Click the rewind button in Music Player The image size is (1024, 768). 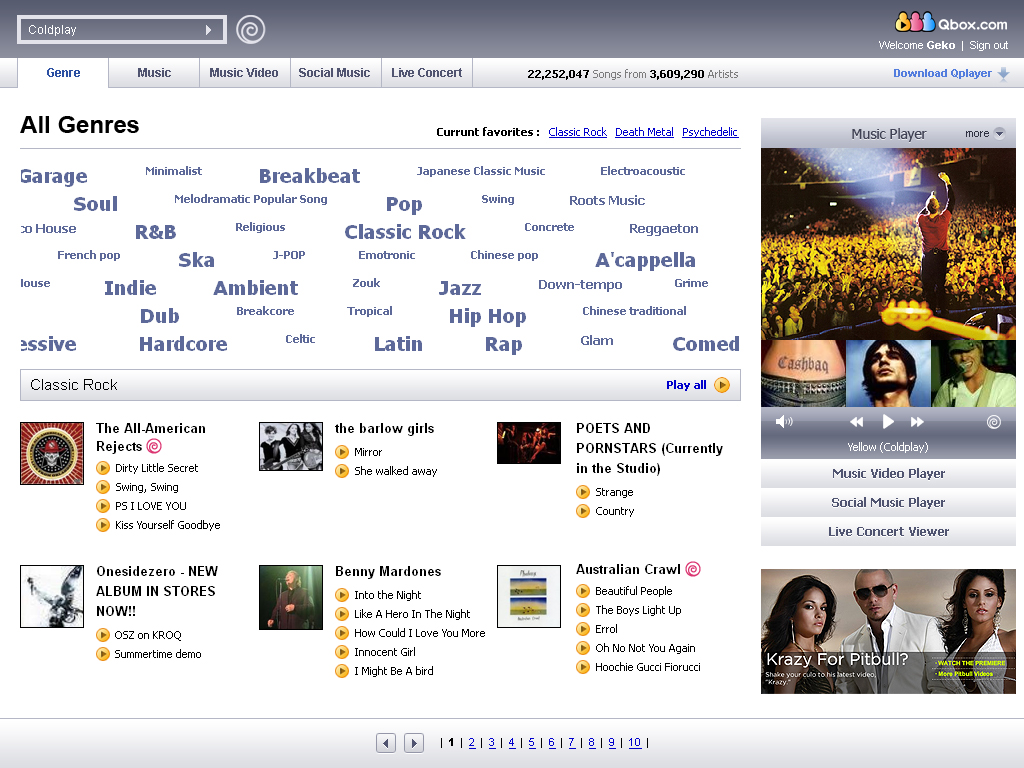(856, 422)
